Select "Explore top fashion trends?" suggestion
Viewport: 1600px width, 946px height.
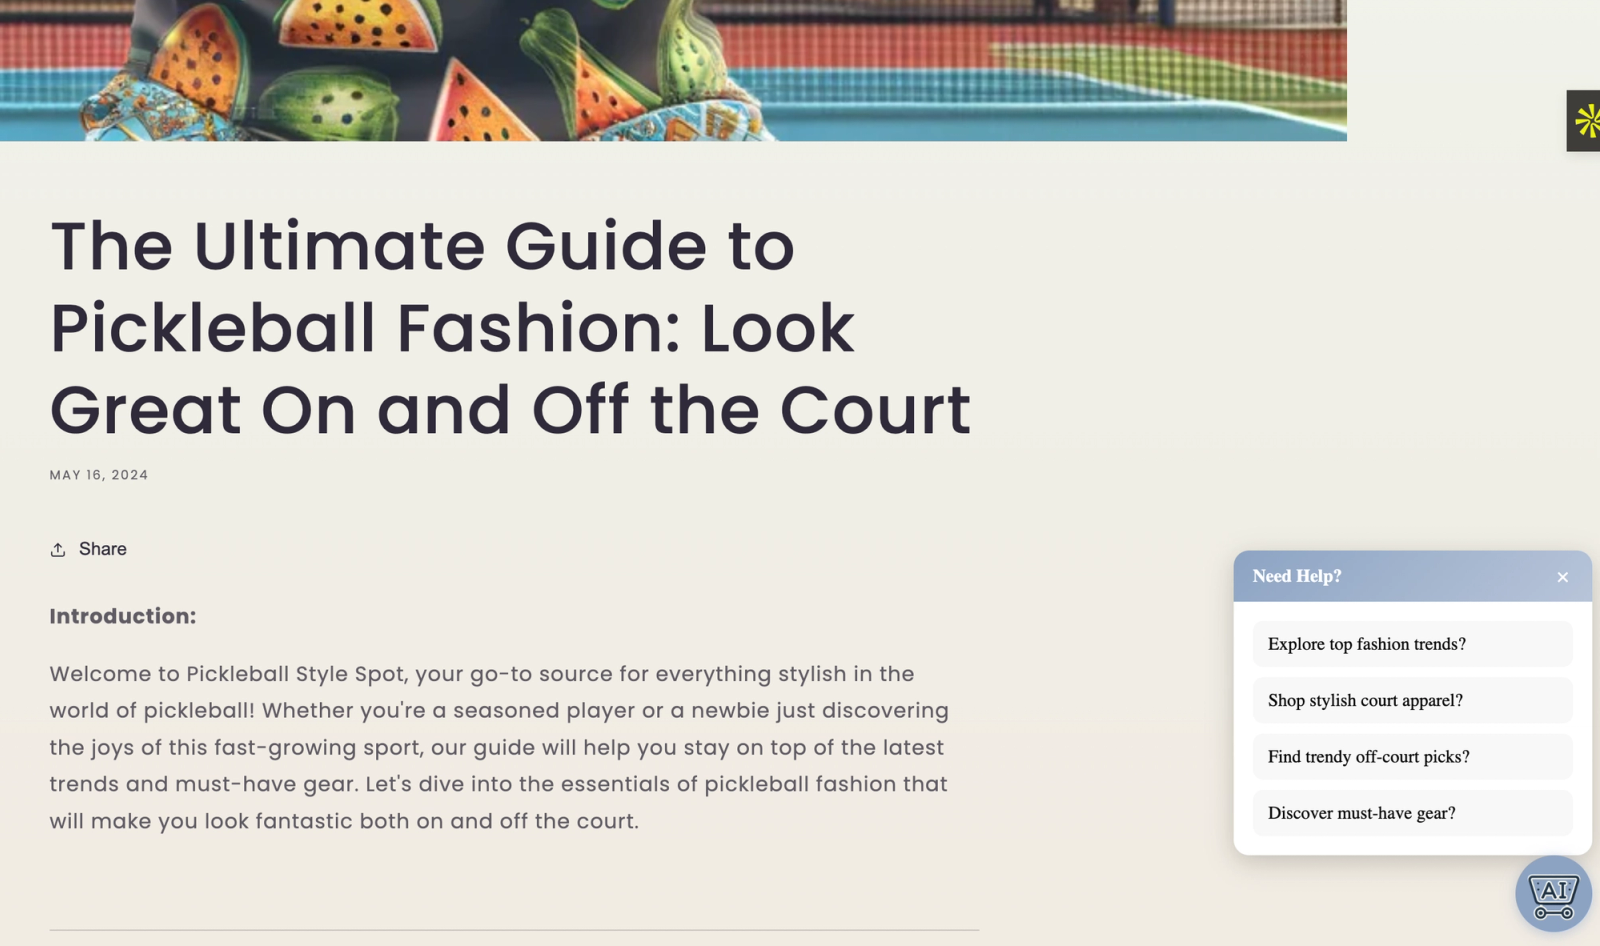pyautogui.click(x=1412, y=644)
